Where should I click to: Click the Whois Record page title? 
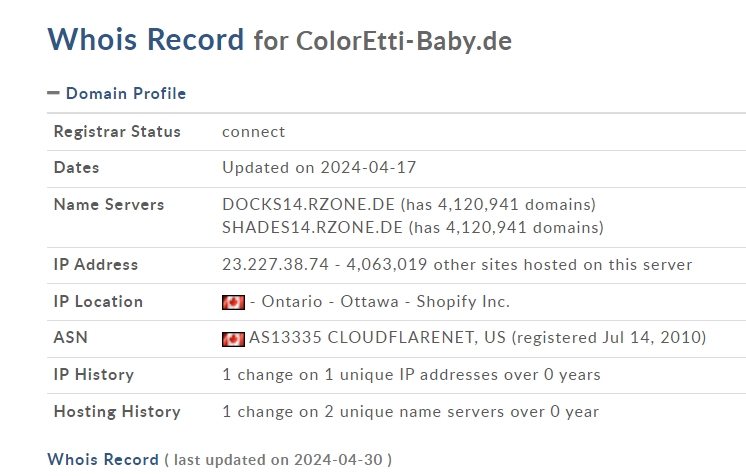coord(146,39)
